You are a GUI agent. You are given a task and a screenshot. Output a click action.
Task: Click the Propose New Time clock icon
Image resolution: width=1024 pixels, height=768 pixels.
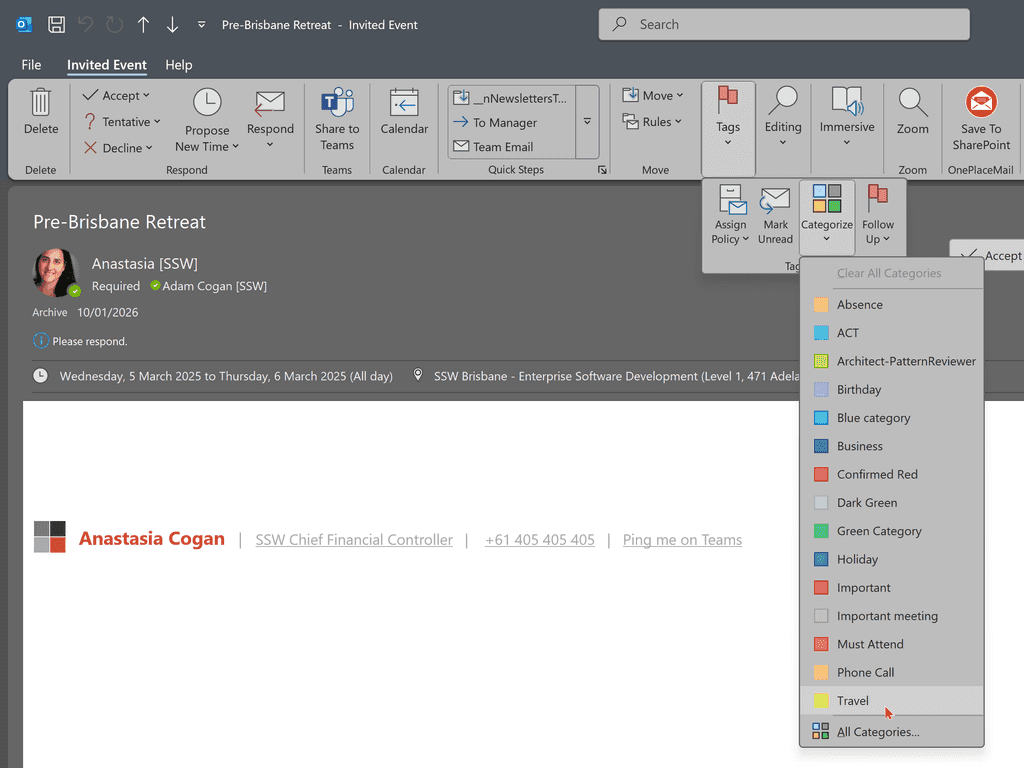click(x=207, y=102)
